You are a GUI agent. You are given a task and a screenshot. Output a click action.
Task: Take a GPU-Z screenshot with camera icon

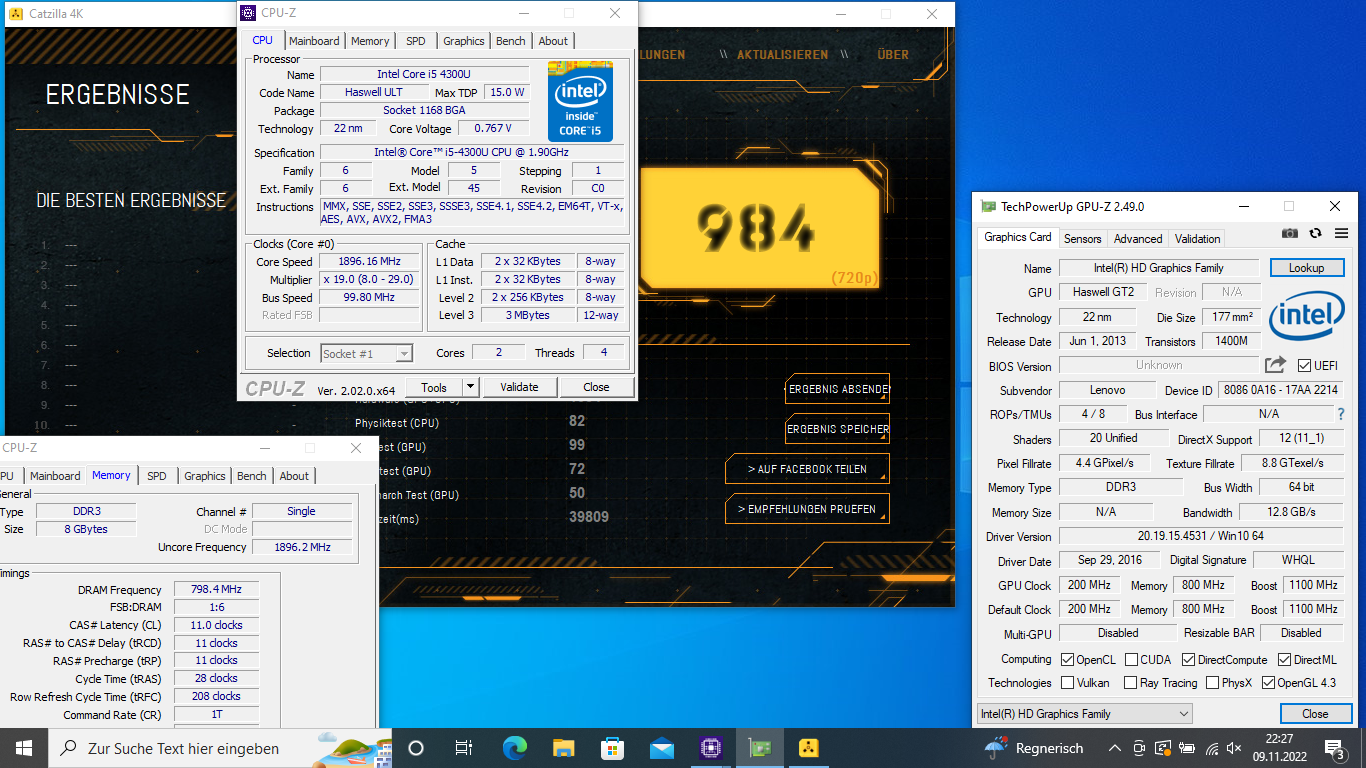click(1290, 233)
